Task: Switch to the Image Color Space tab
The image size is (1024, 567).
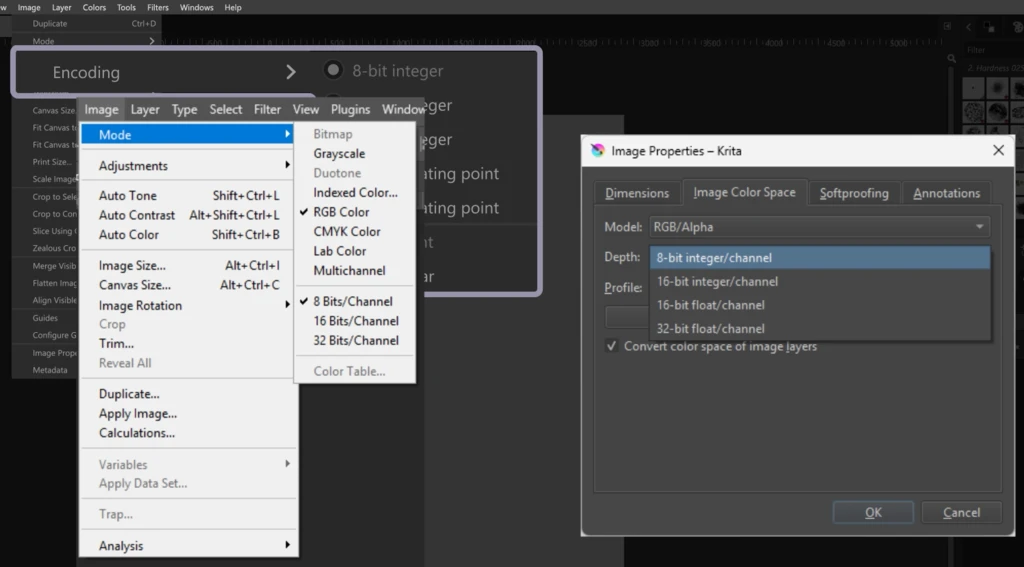Action: [x=744, y=192]
